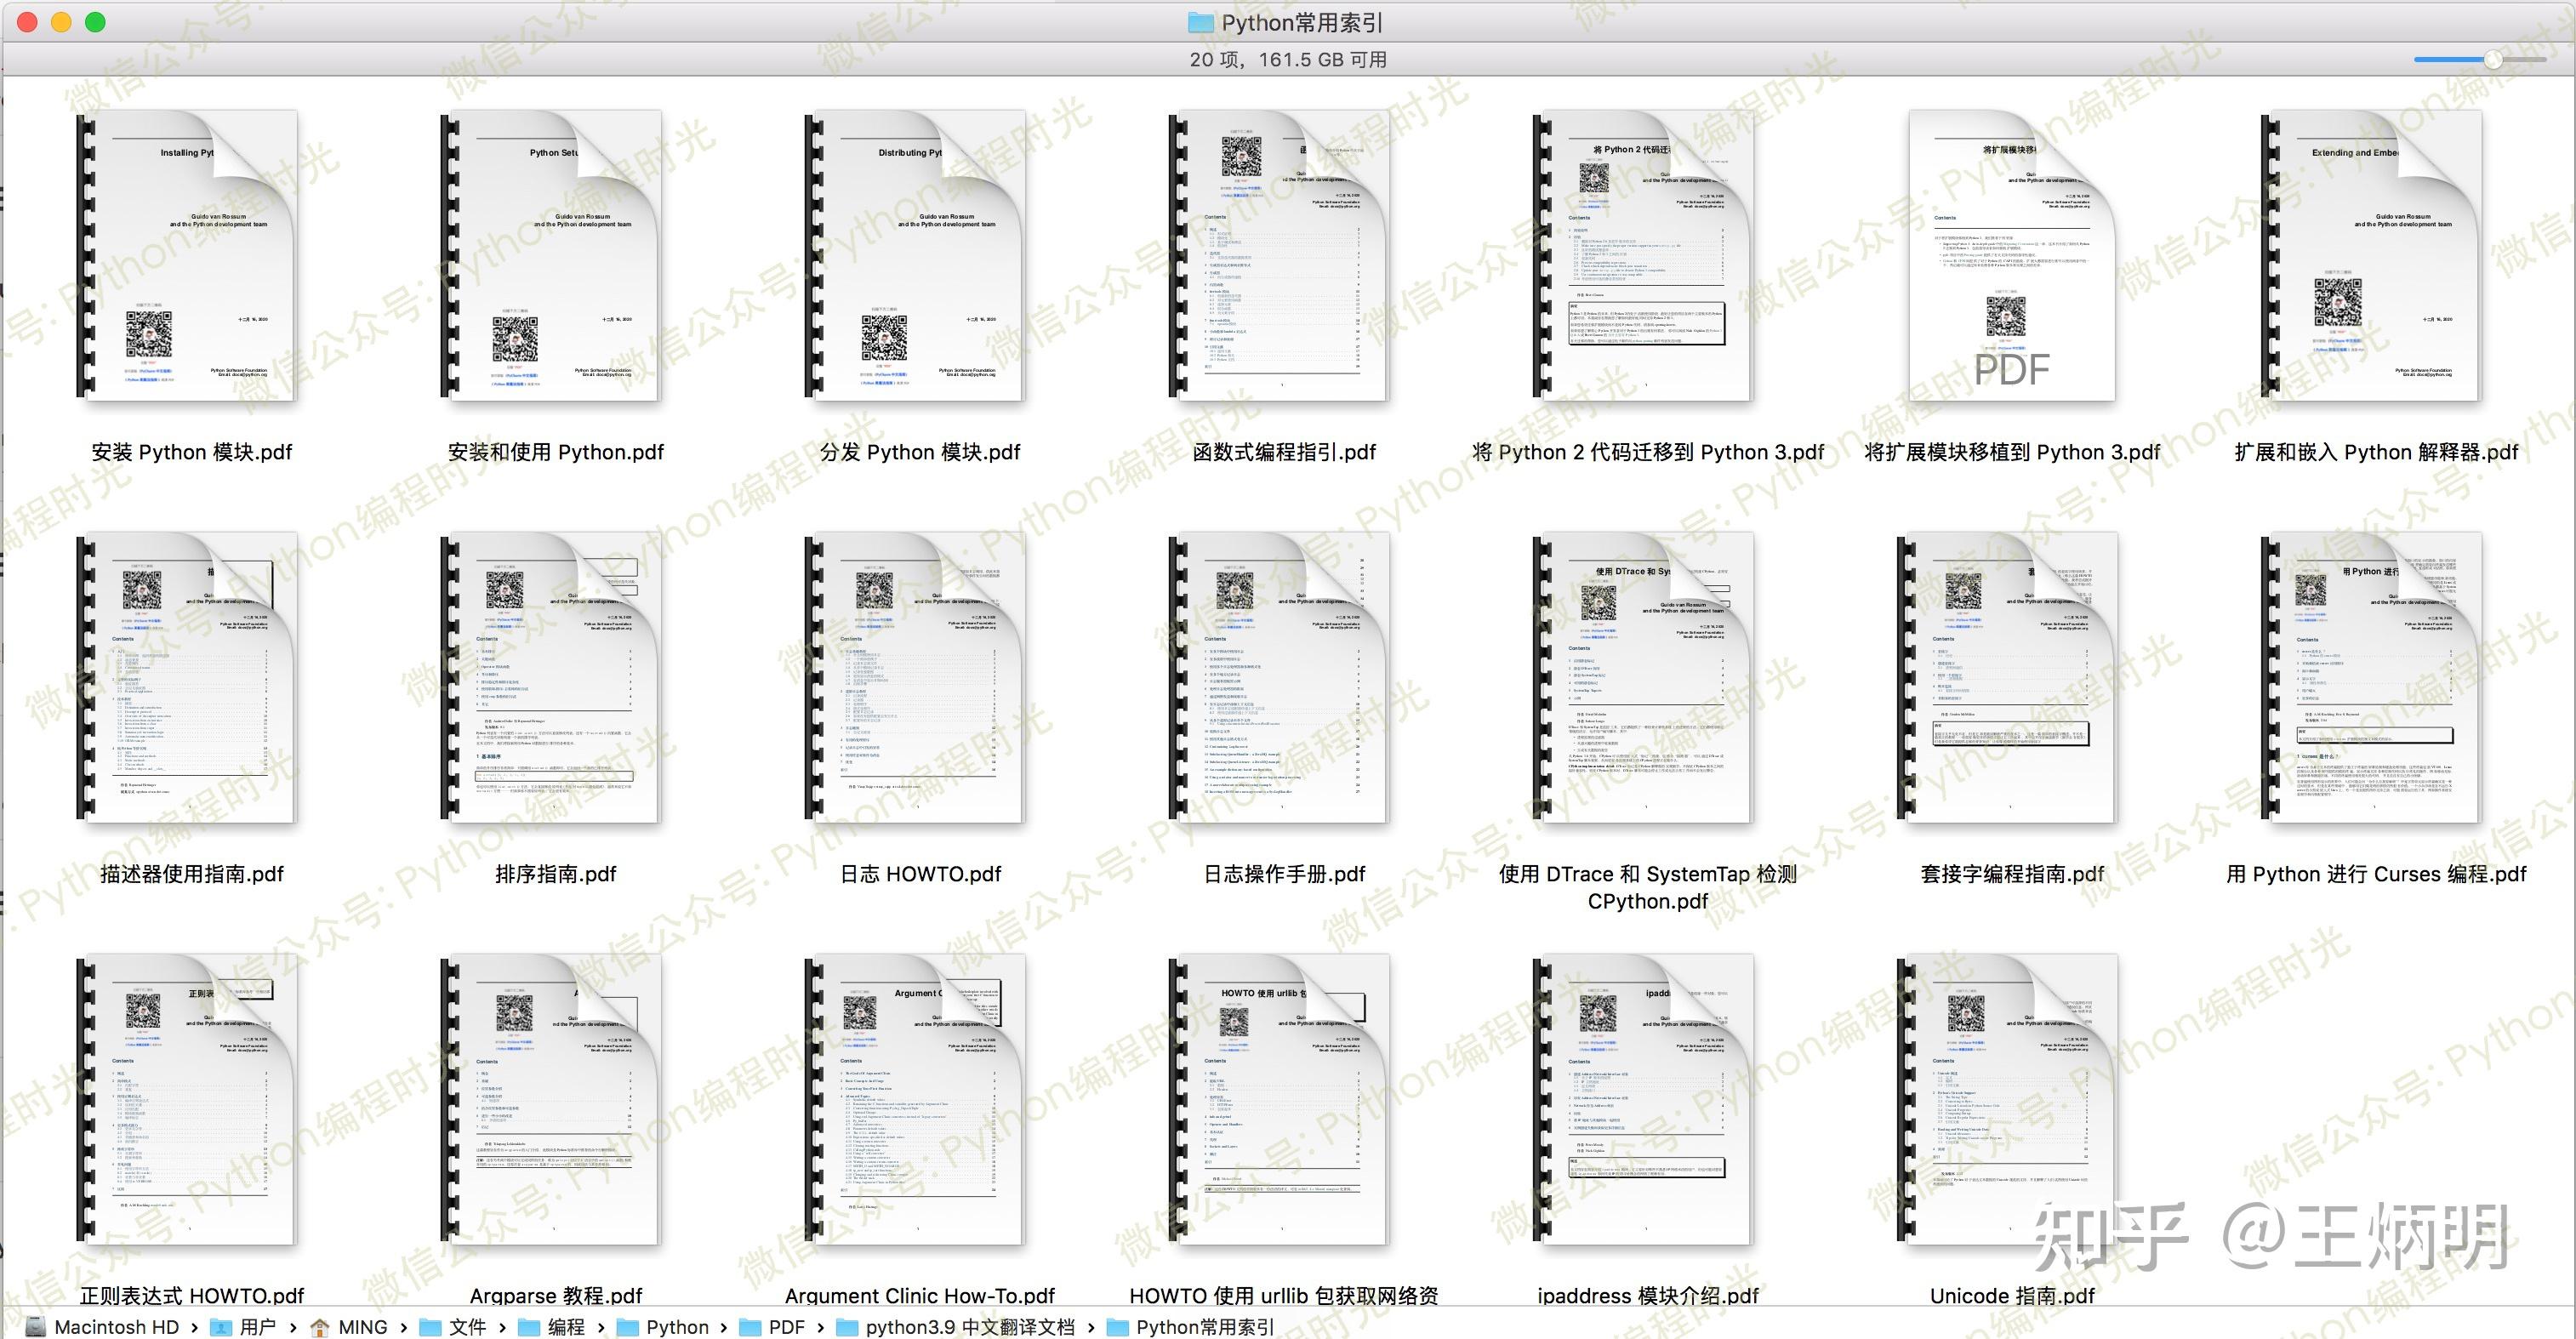Select the 安装和使用 Python.pdf file icon
This screenshot has width=2576, height=1339.
[x=552, y=256]
